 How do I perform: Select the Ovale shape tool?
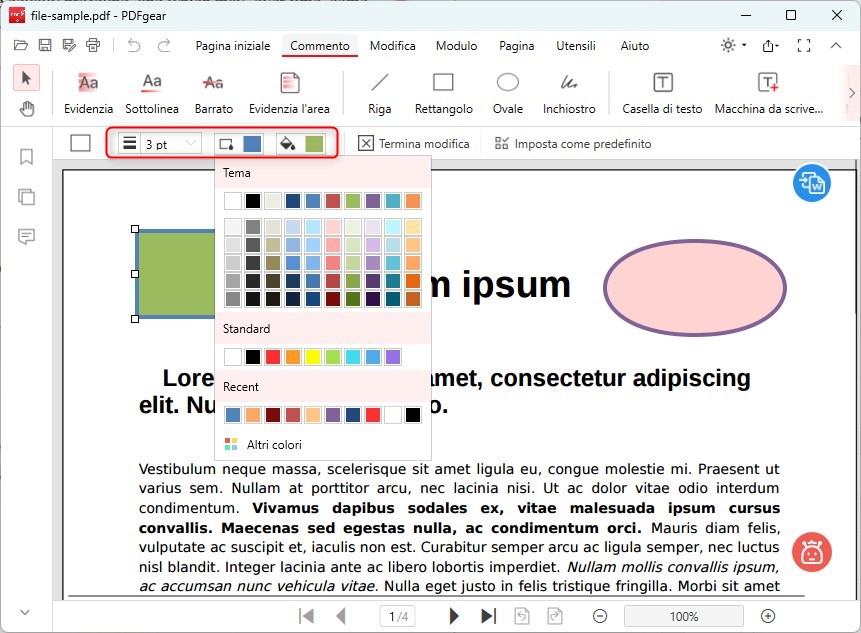[x=506, y=91]
